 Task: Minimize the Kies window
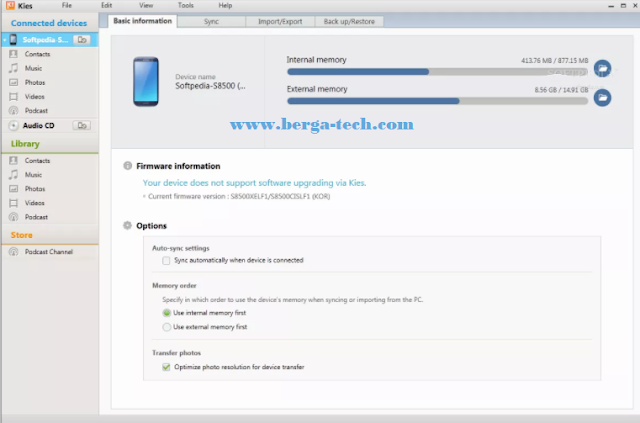click(x=611, y=6)
